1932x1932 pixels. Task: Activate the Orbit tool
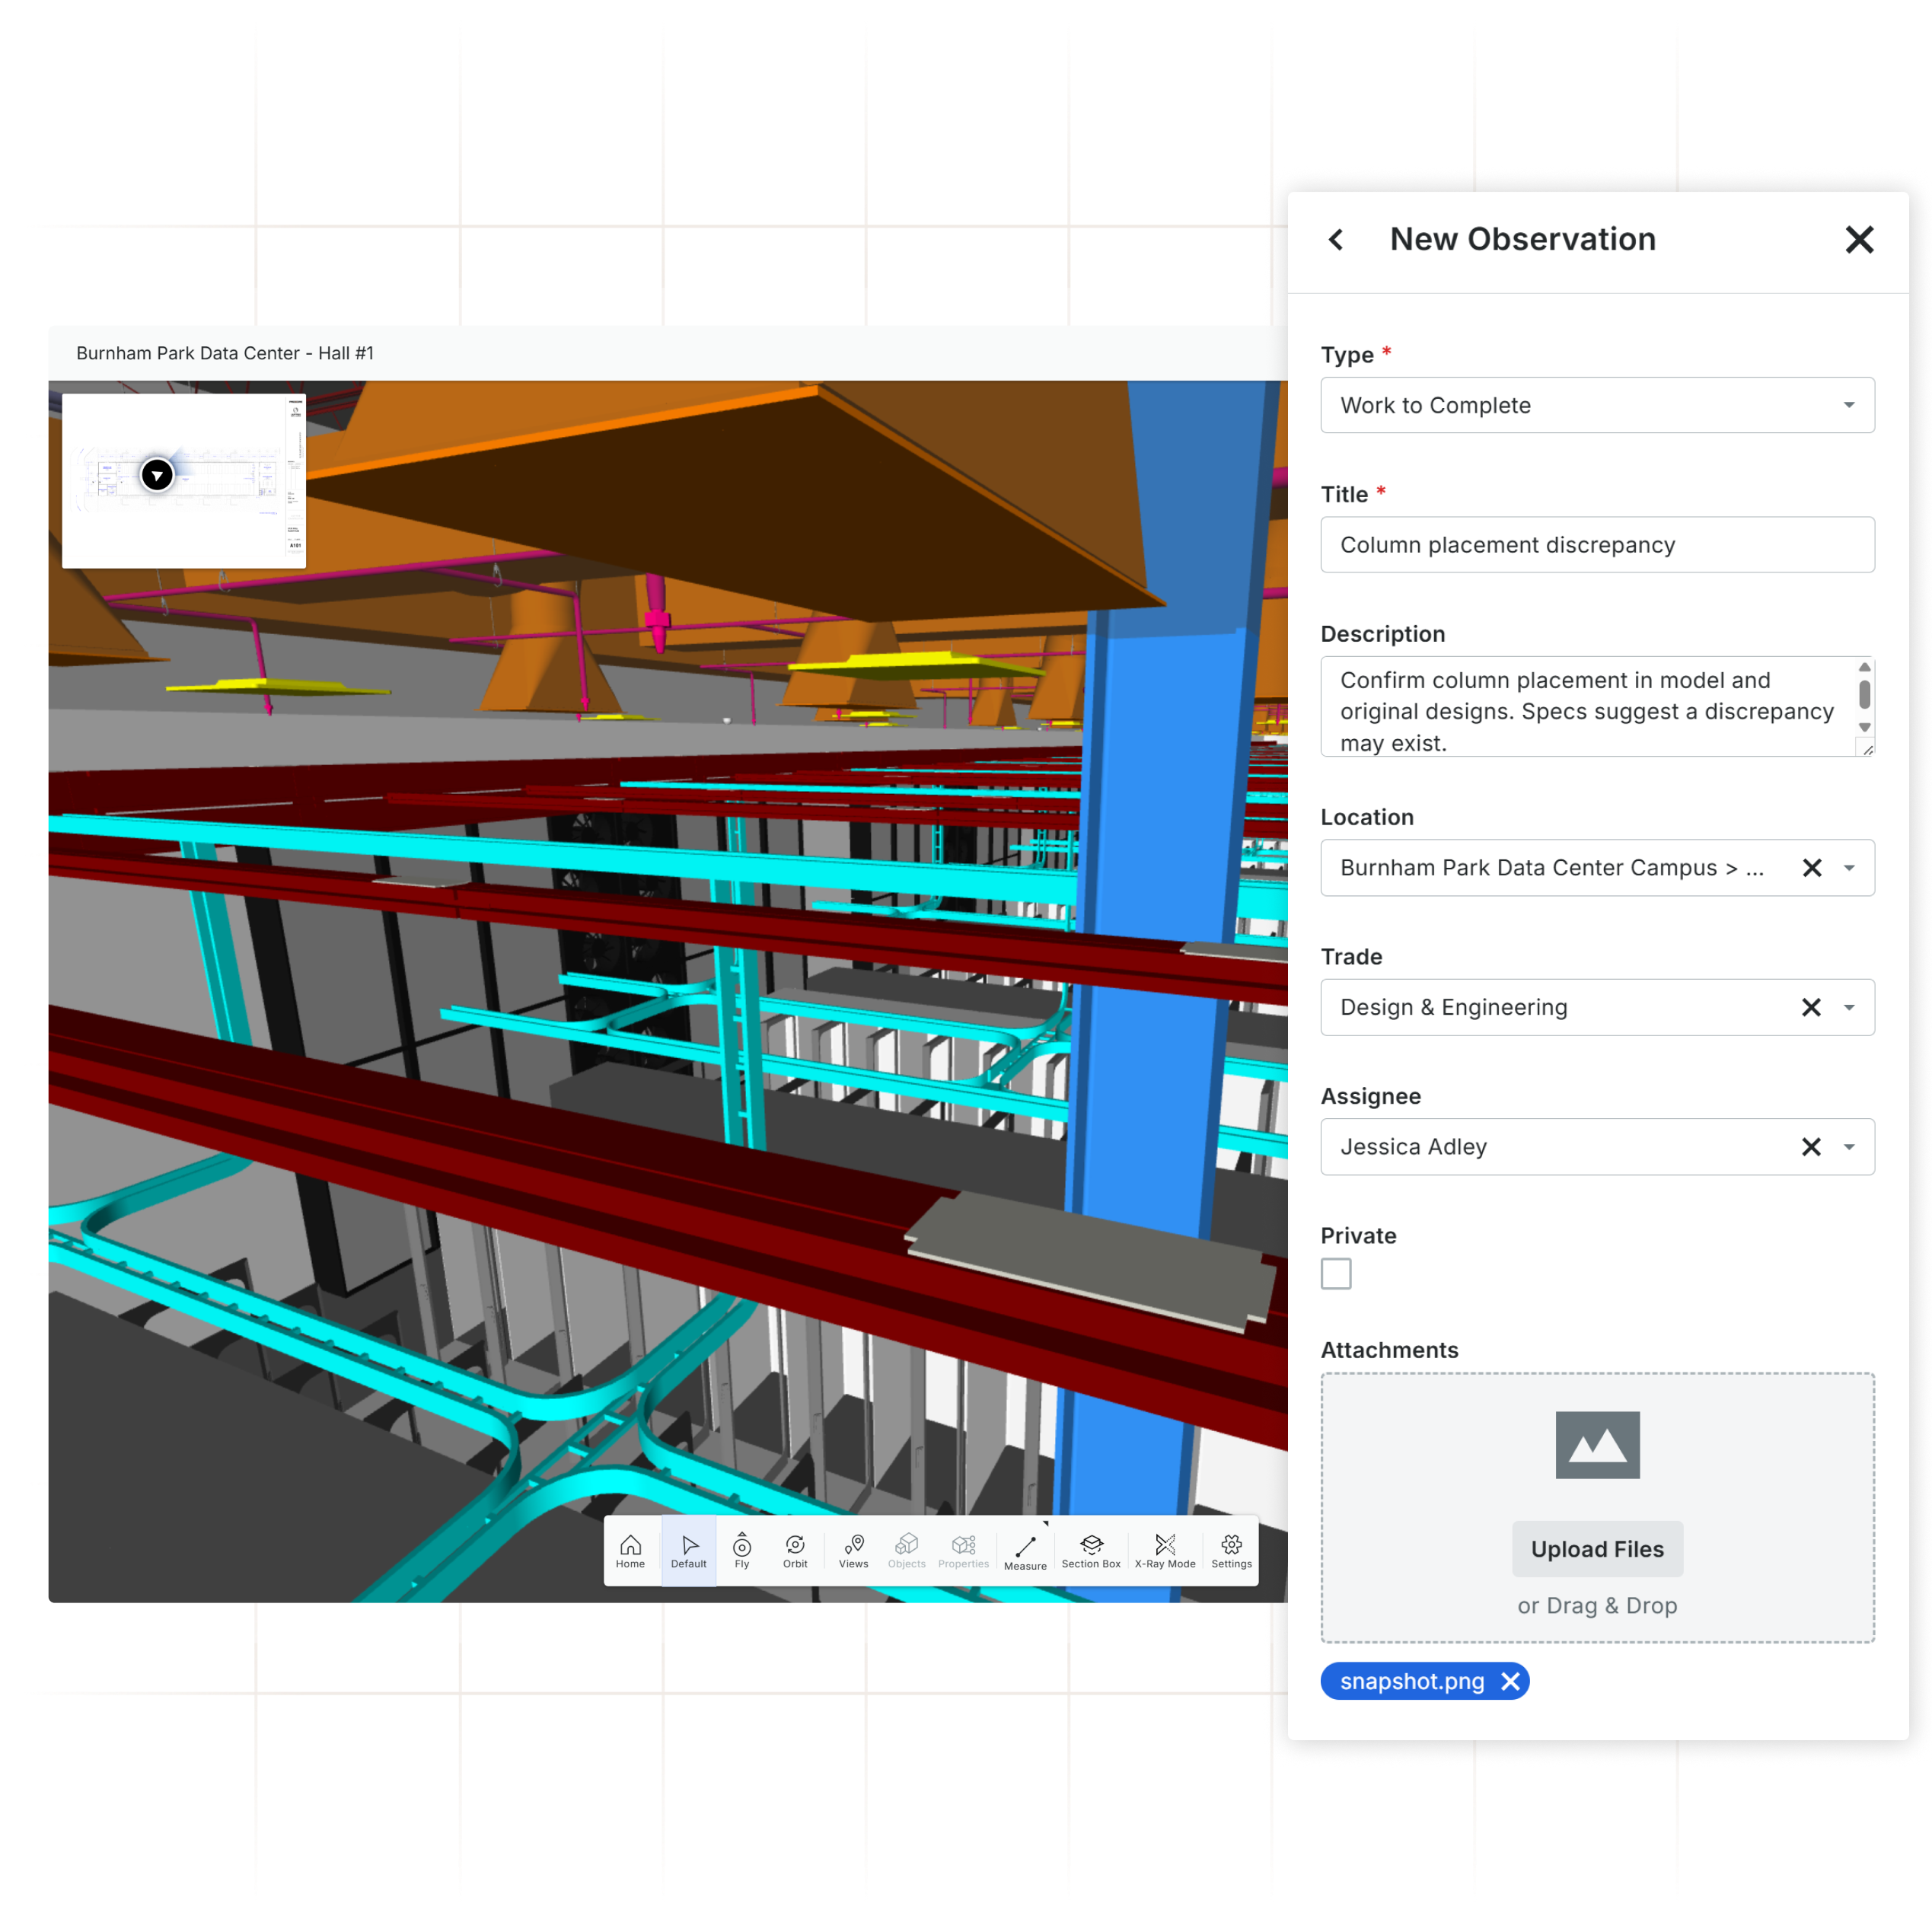[x=795, y=1550]
